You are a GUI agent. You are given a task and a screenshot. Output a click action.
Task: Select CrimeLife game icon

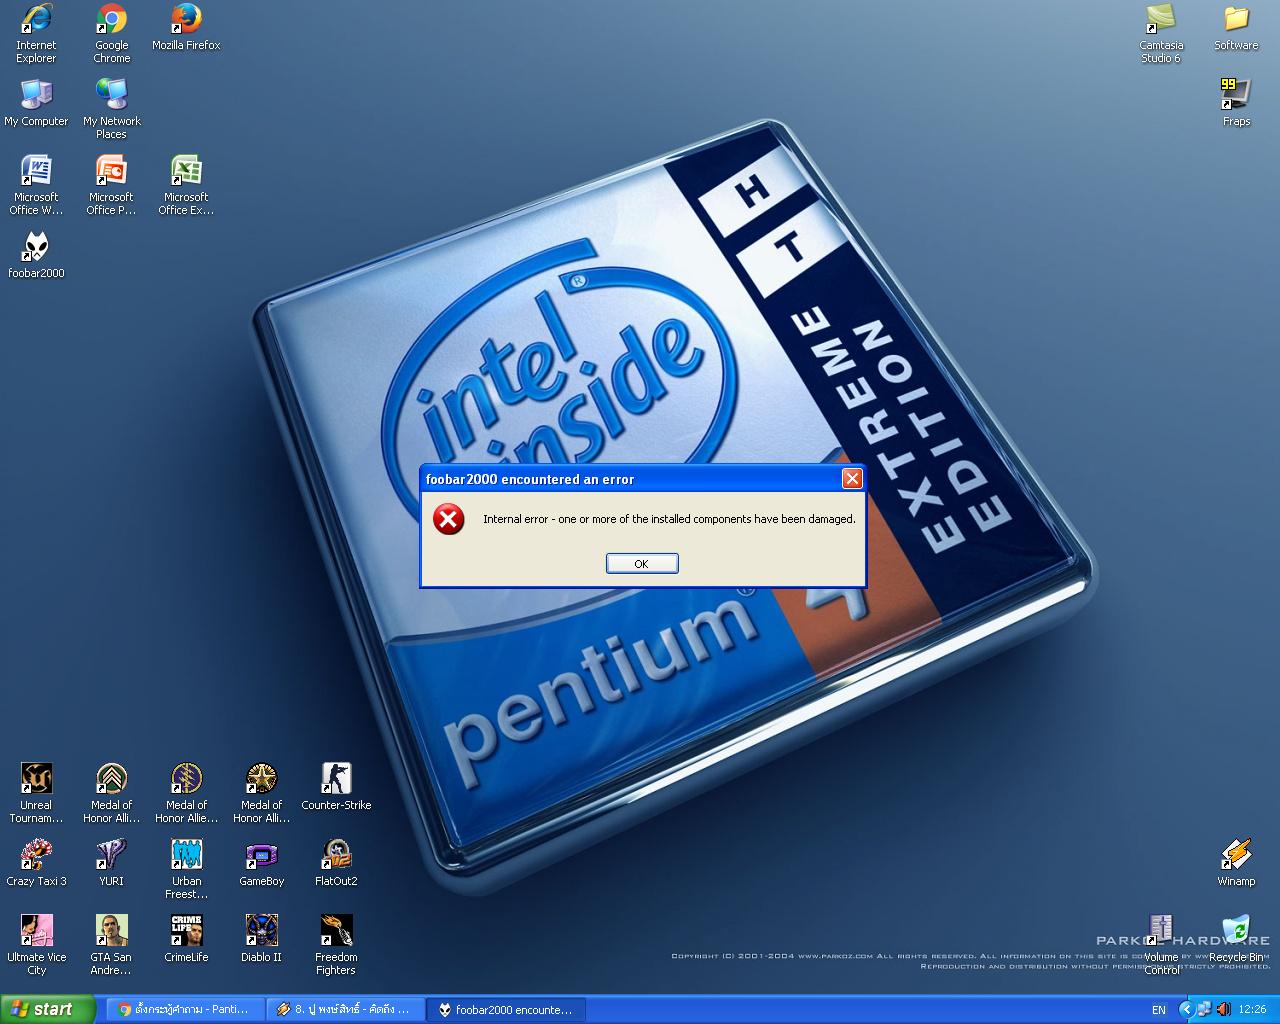pyautogui.click(x=186, y=939)
